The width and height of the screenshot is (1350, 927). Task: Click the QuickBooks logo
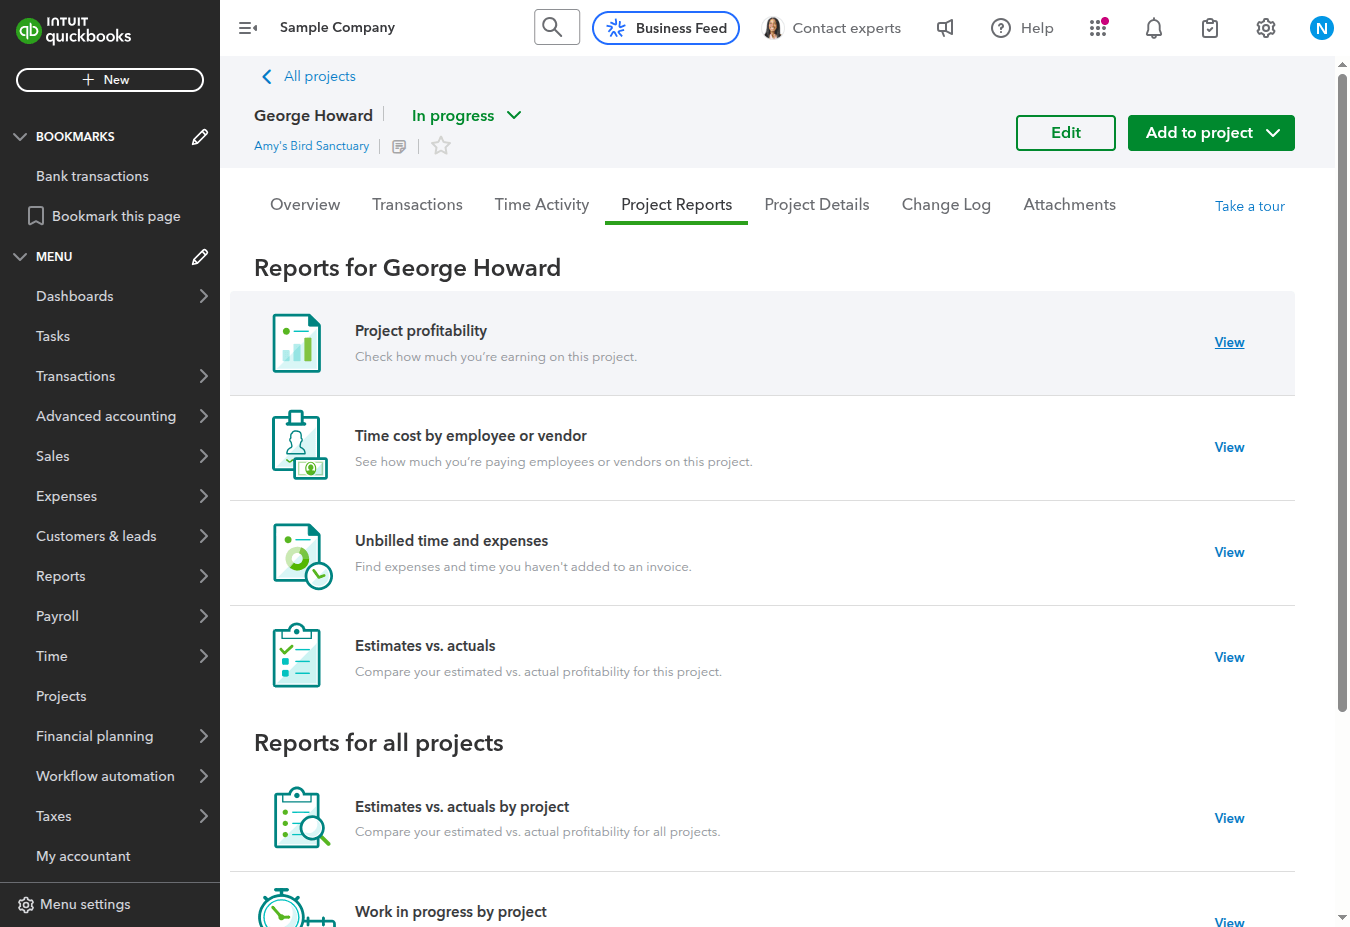(74, 30)
